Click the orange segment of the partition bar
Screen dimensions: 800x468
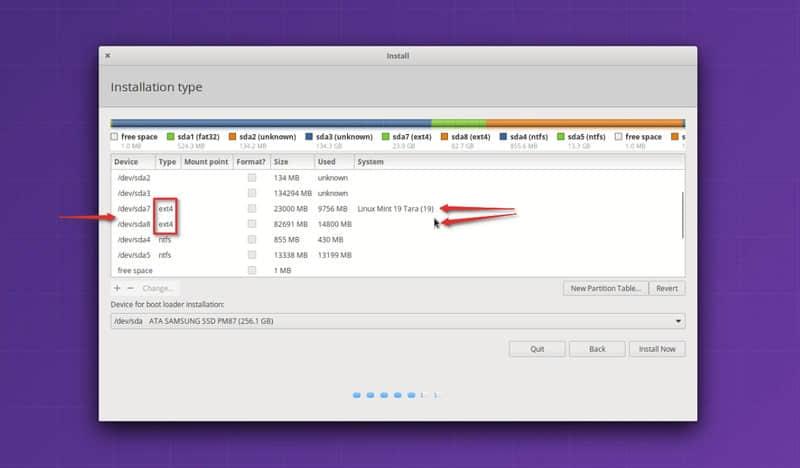(x=585, y=123)
